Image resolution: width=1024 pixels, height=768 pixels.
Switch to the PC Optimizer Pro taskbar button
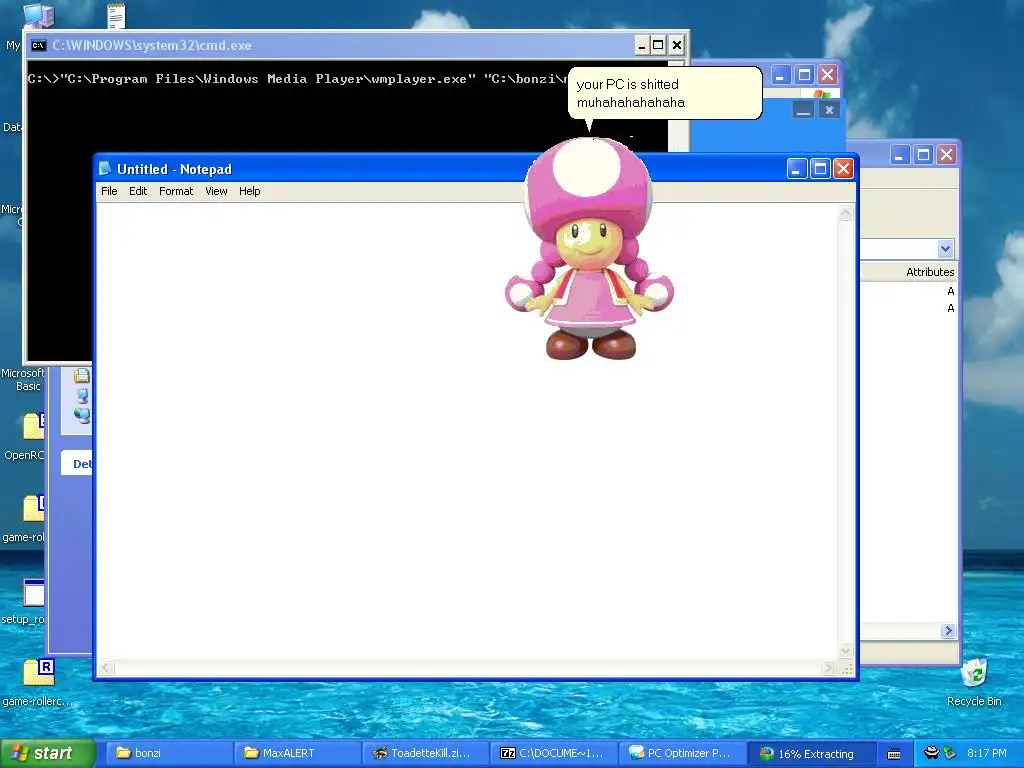pos(680,753)
